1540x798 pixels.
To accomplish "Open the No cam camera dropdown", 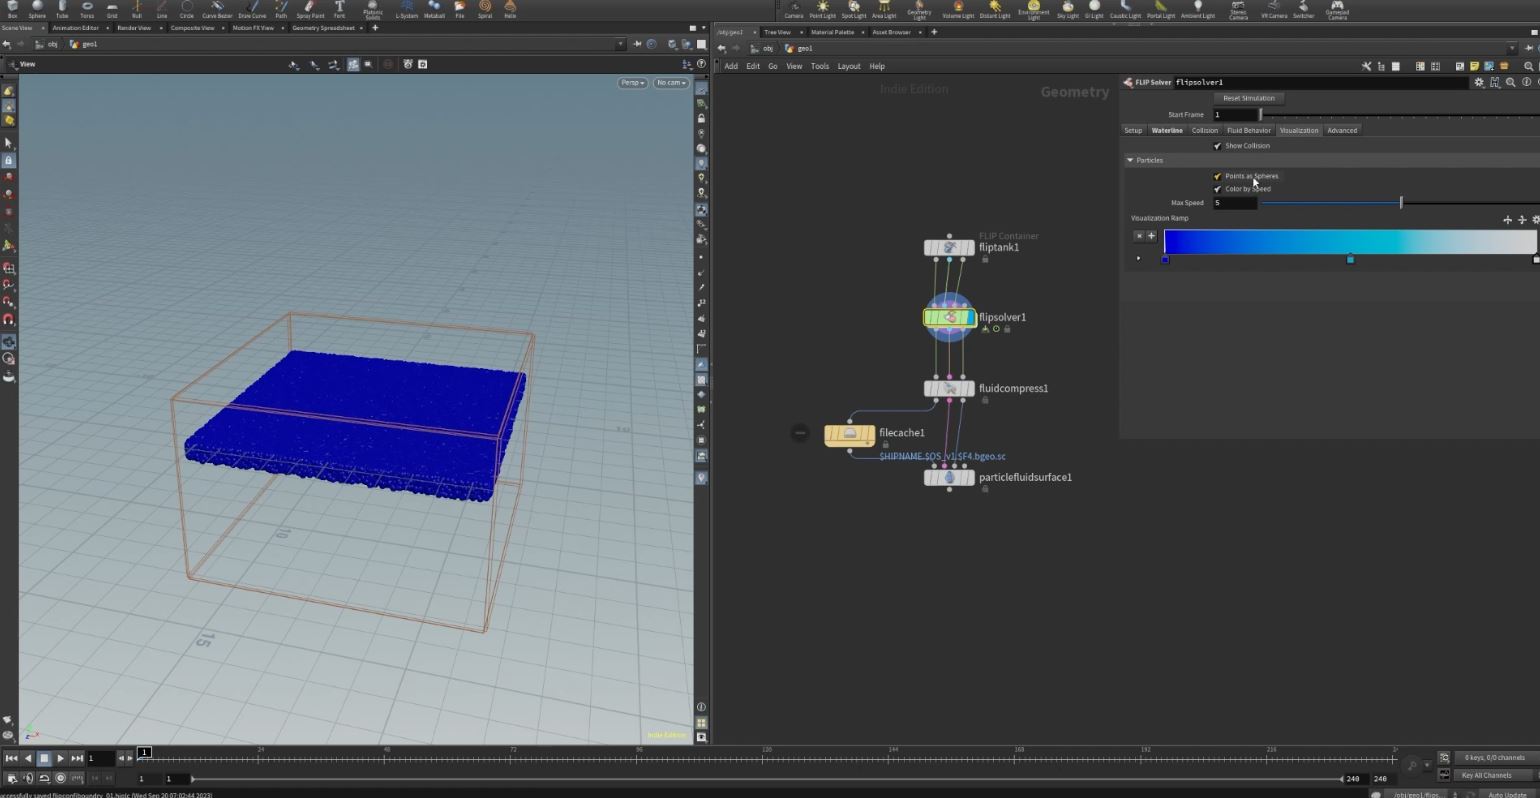I will (670, 83).
